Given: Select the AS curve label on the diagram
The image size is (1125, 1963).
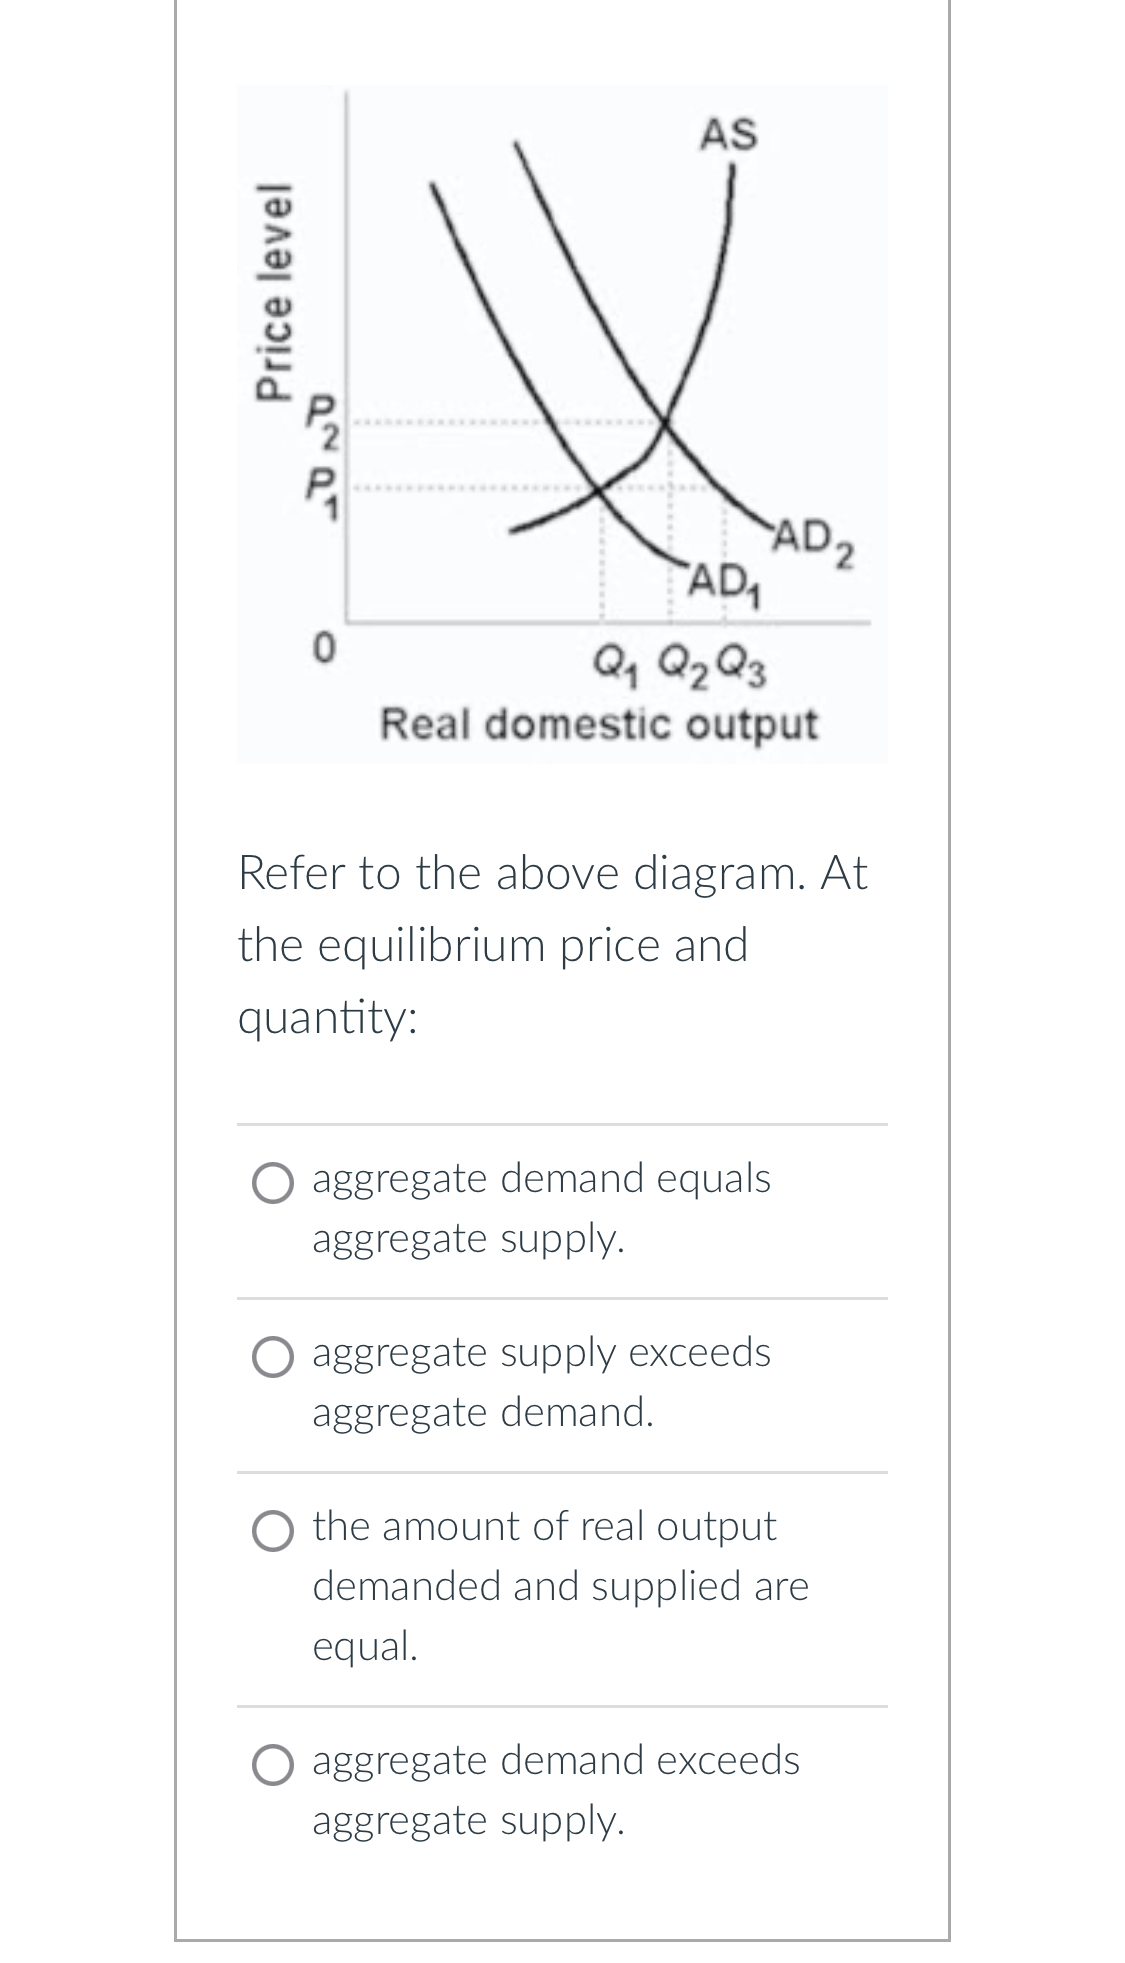Looking at the screenshot, I should [x=731, y=133].
